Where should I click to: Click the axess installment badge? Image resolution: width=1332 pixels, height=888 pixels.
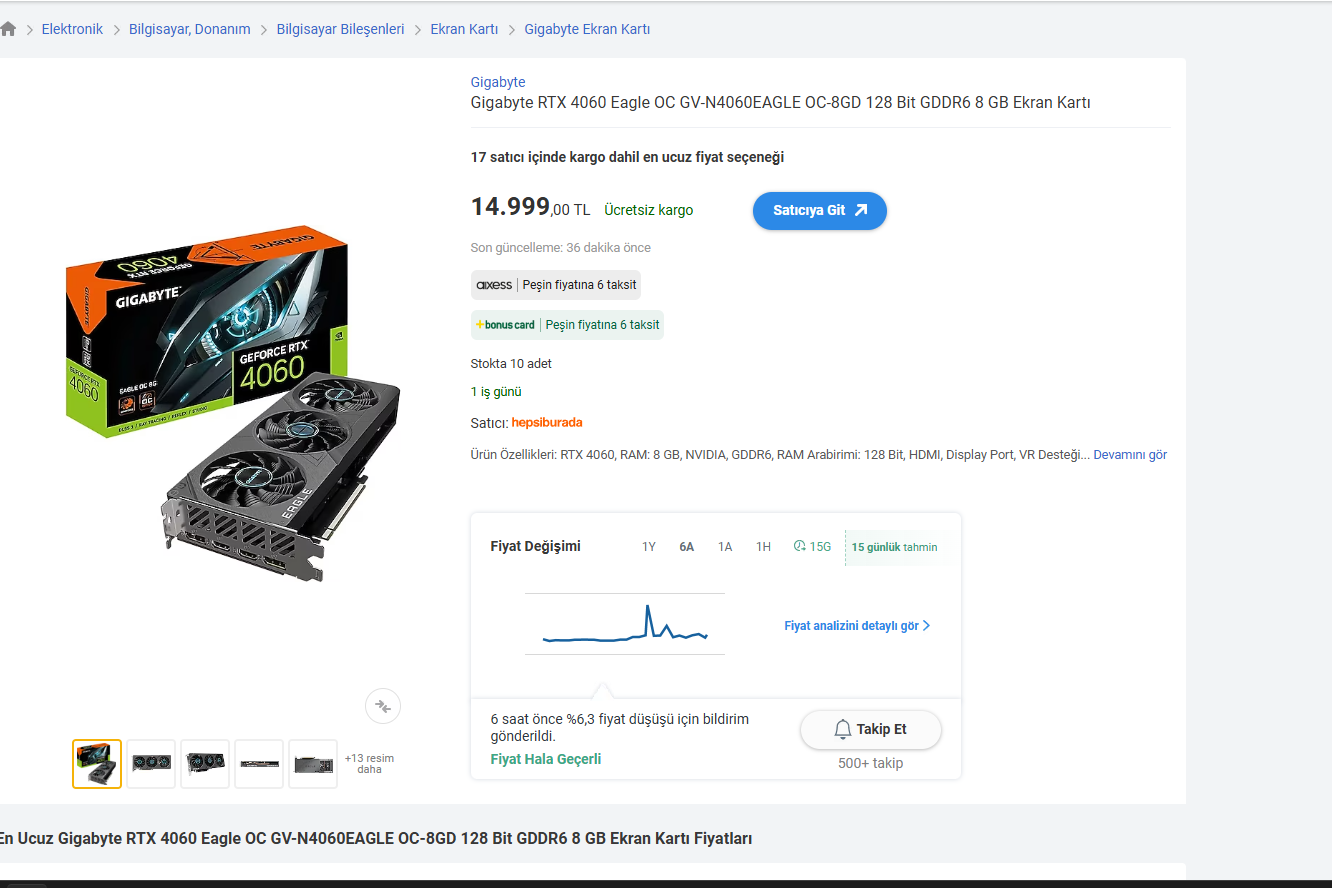555,285
